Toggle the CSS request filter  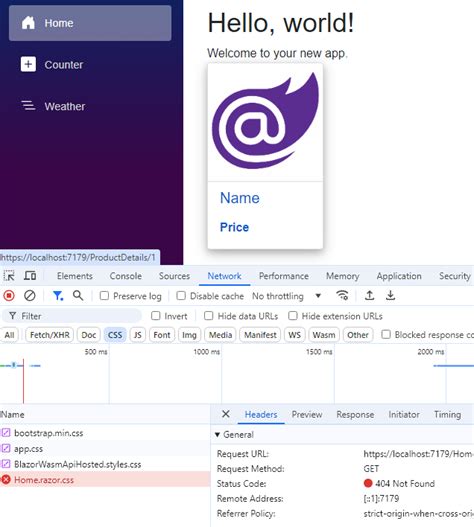click(115, 335)
